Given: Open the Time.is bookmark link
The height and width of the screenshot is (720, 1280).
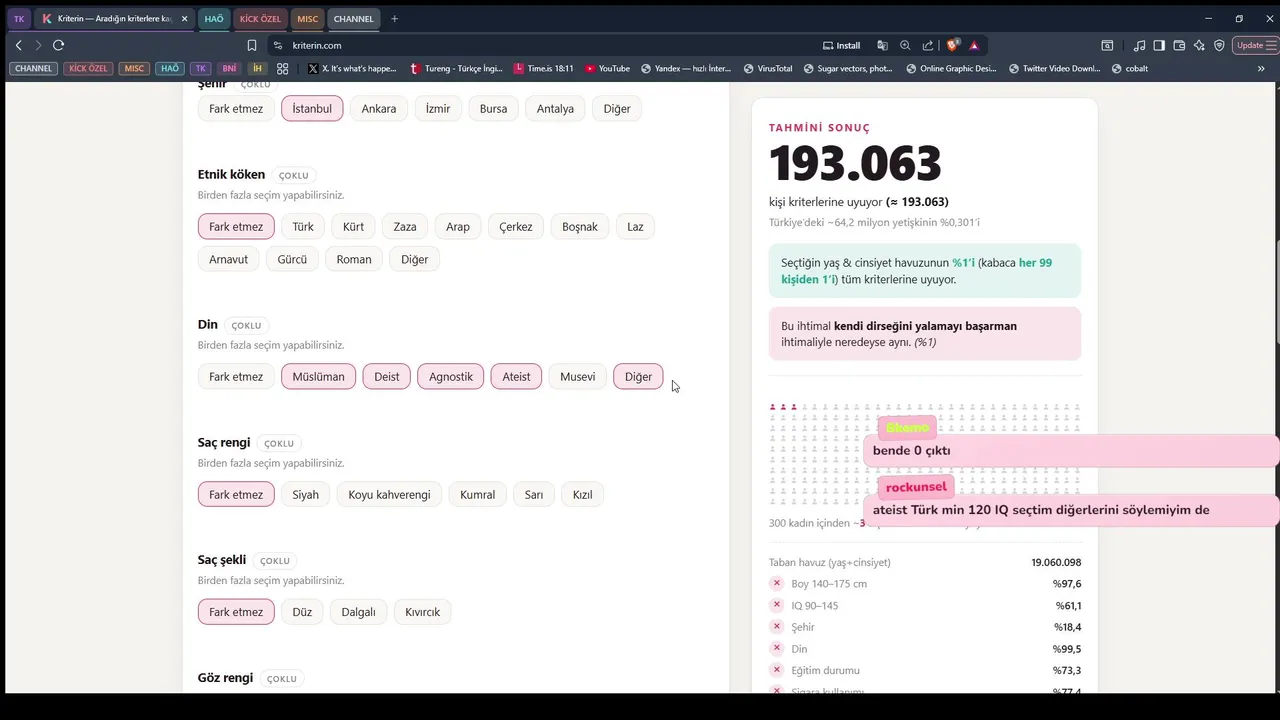Looking at the screenshot, I should [543, 68].
